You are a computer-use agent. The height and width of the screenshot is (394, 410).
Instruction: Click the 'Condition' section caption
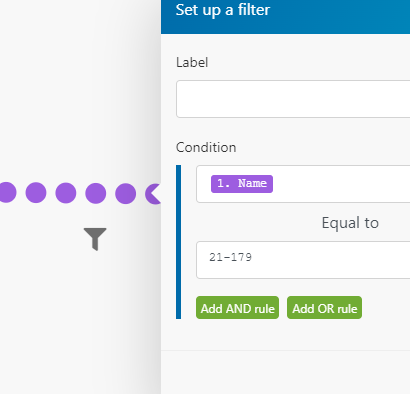click(x=206, y=147)
